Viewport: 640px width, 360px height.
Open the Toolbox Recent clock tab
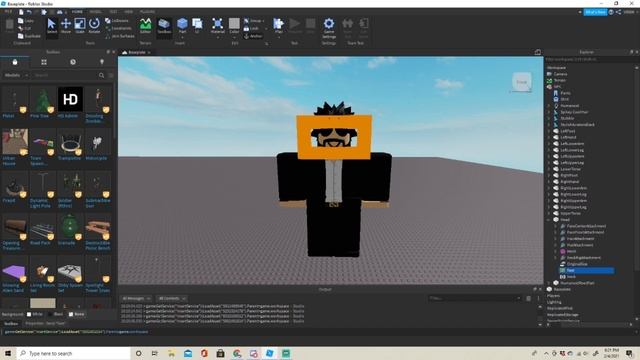click(x=73, y=62)
